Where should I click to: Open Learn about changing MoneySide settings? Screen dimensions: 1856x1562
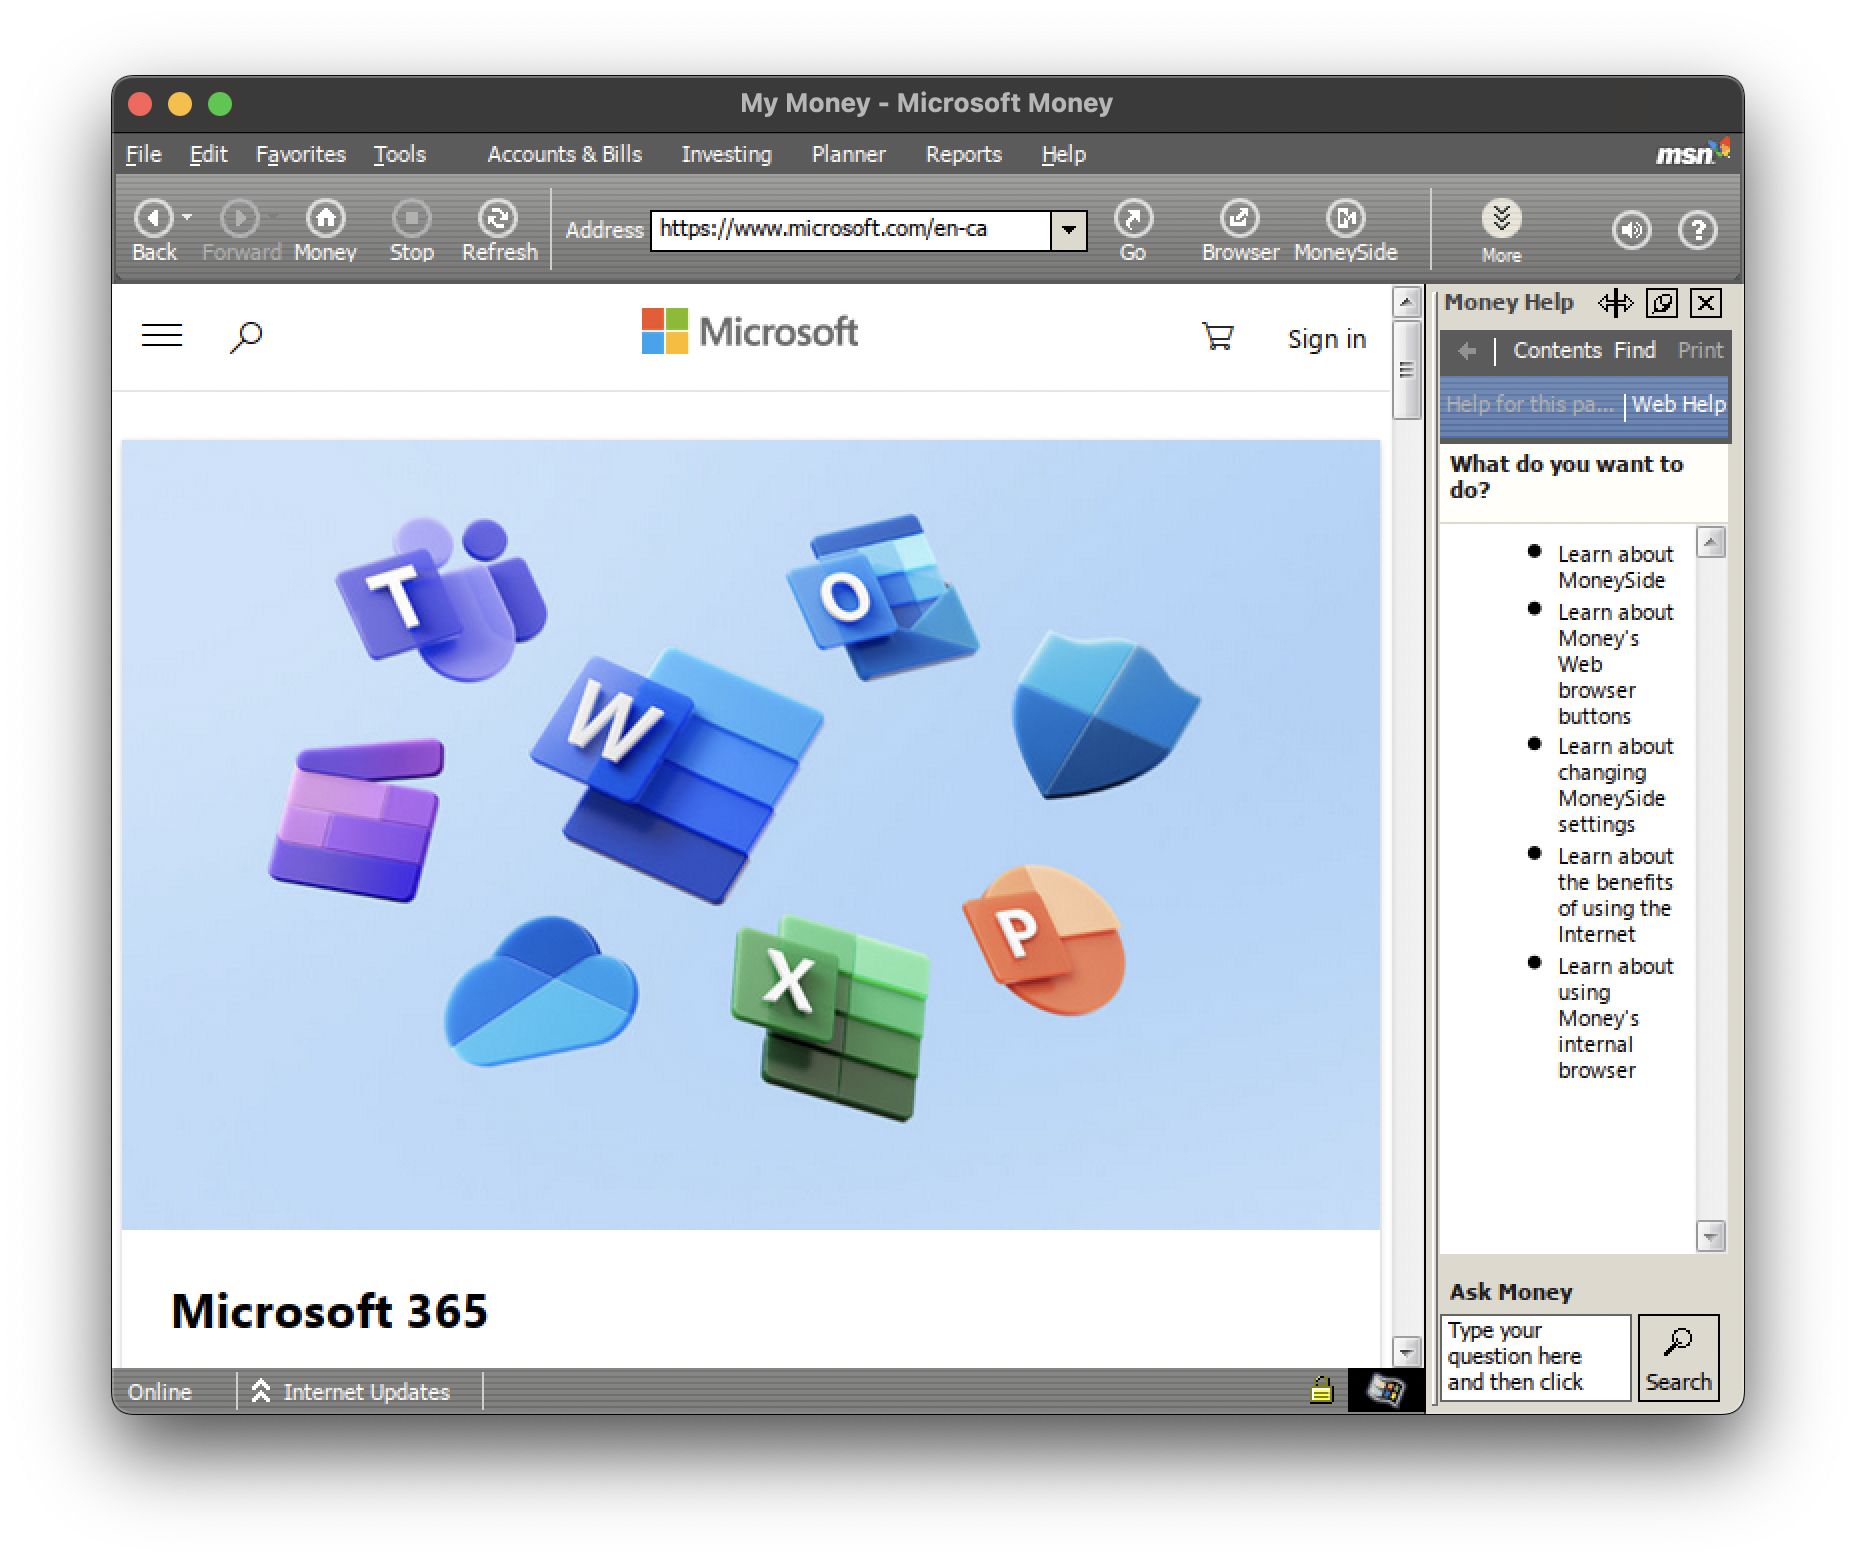[1614, 785]
